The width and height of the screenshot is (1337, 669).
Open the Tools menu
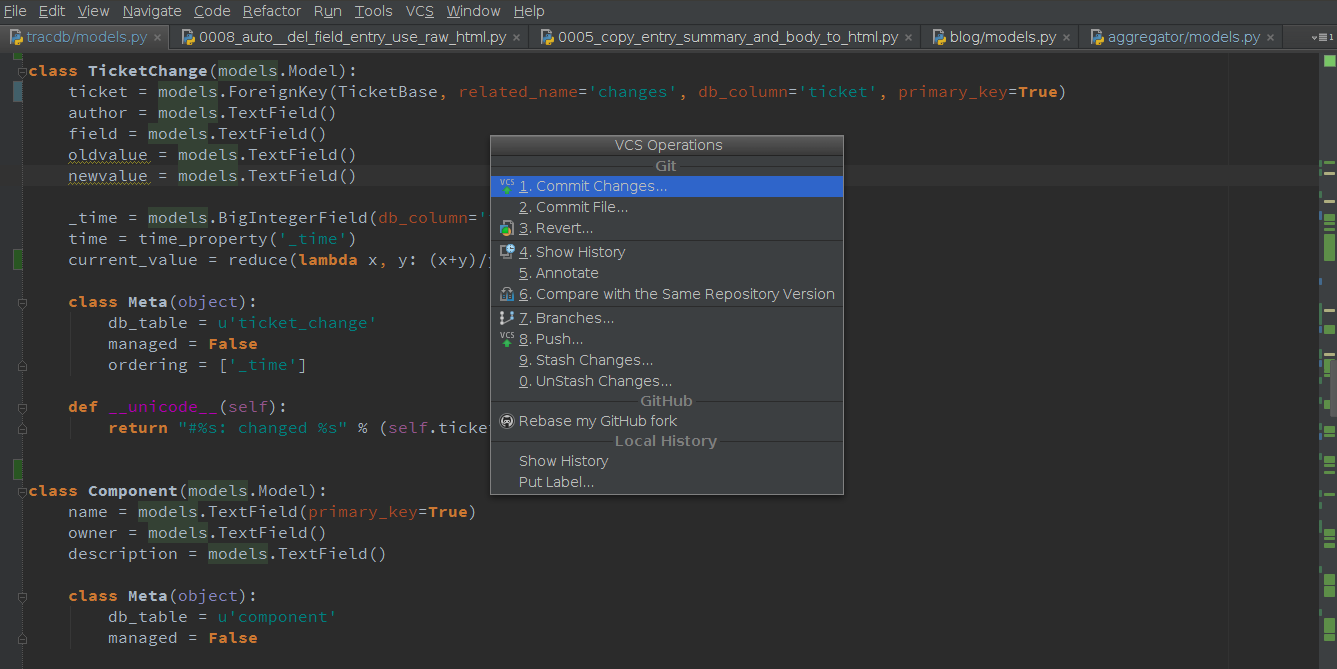tap(374, 11)
